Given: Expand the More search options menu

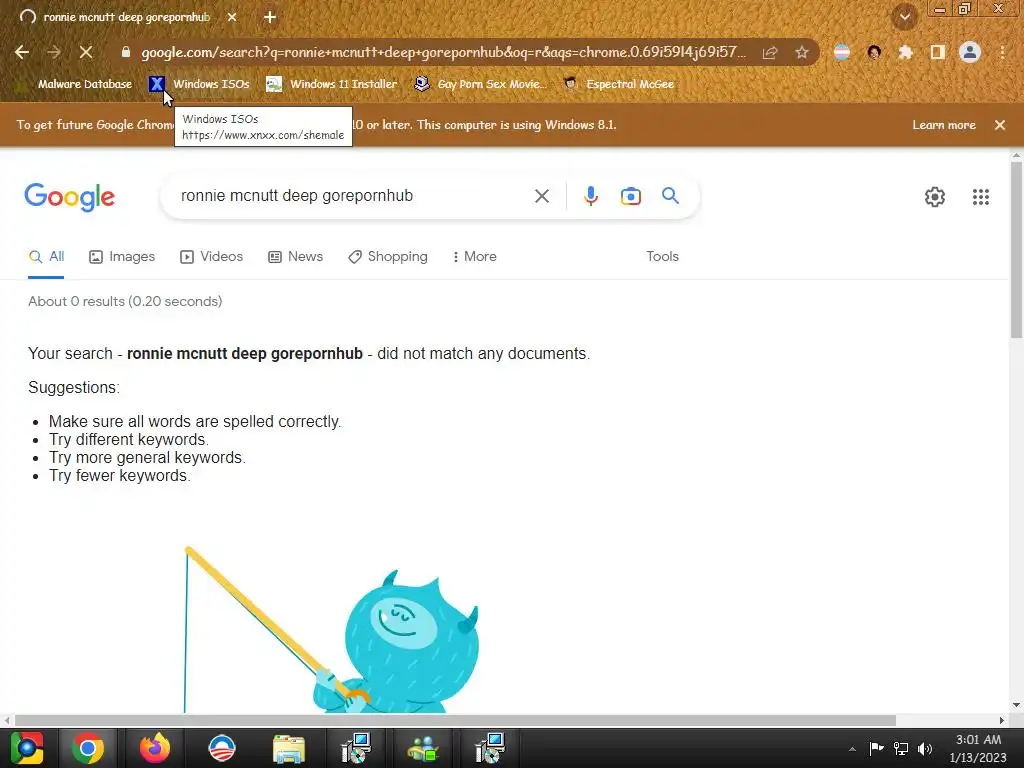Looking at the screenshot, I should 475,257.
